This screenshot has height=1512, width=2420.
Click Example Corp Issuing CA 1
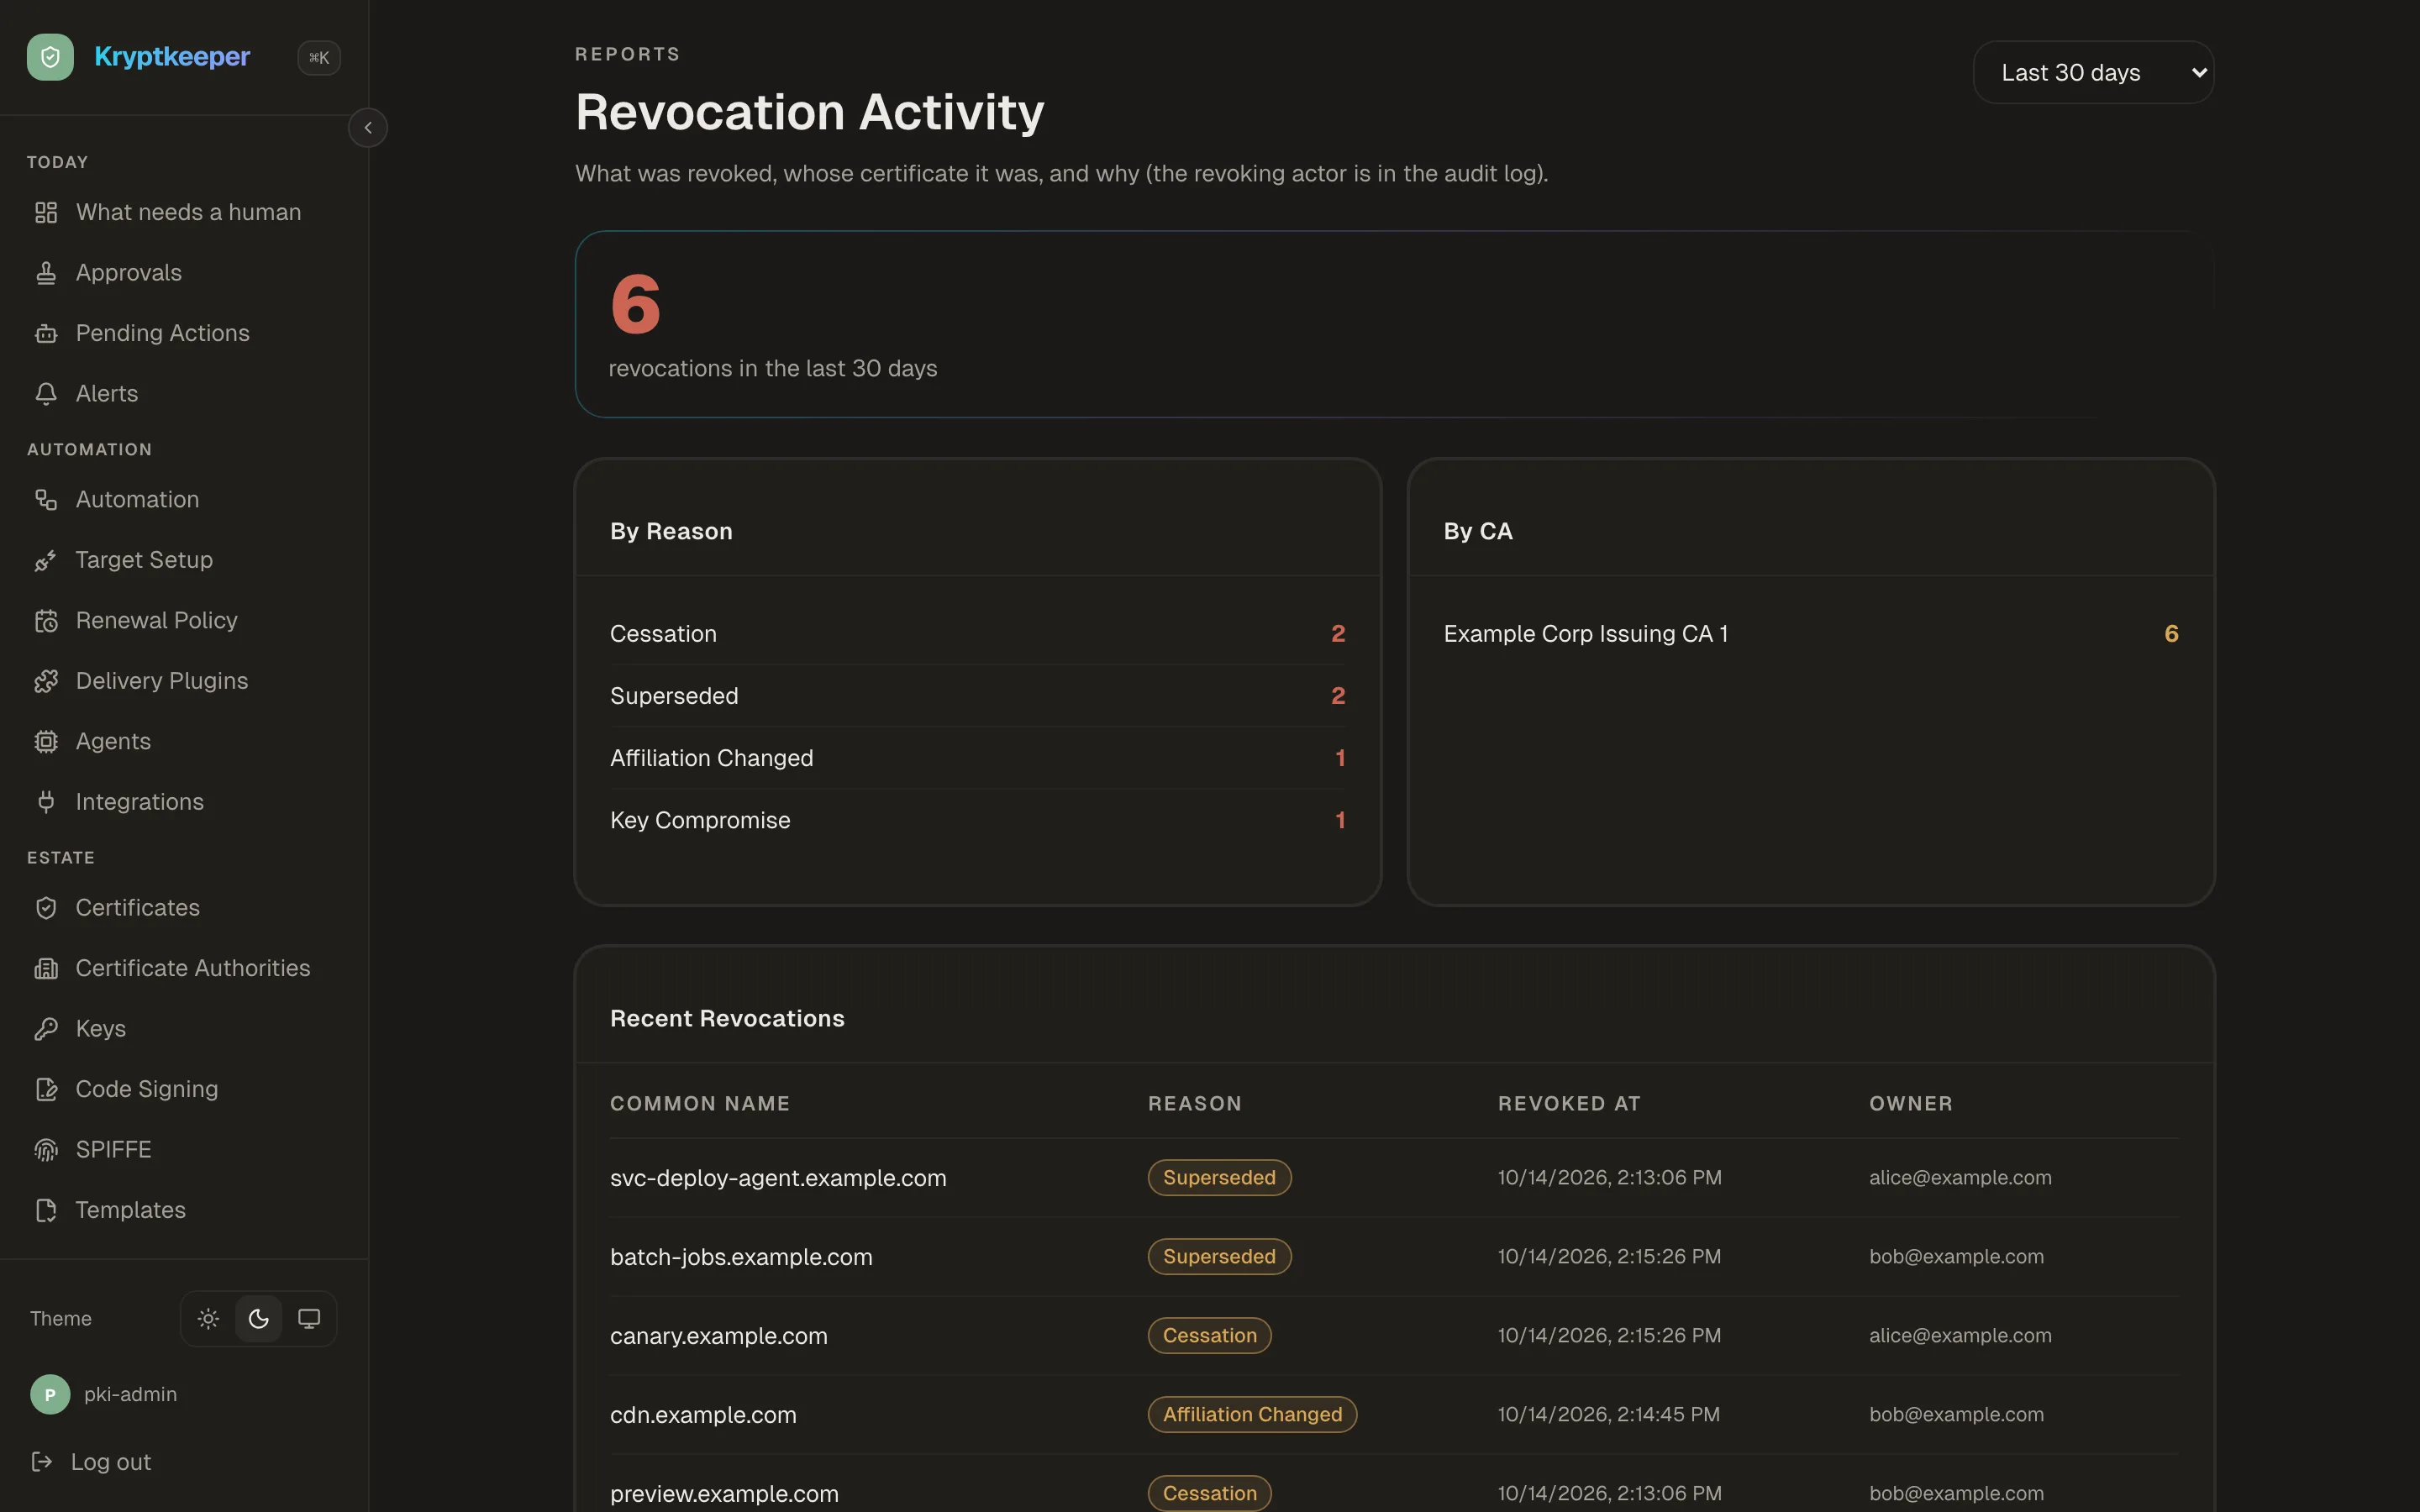pyautogui.click(x=1585, y=634)
